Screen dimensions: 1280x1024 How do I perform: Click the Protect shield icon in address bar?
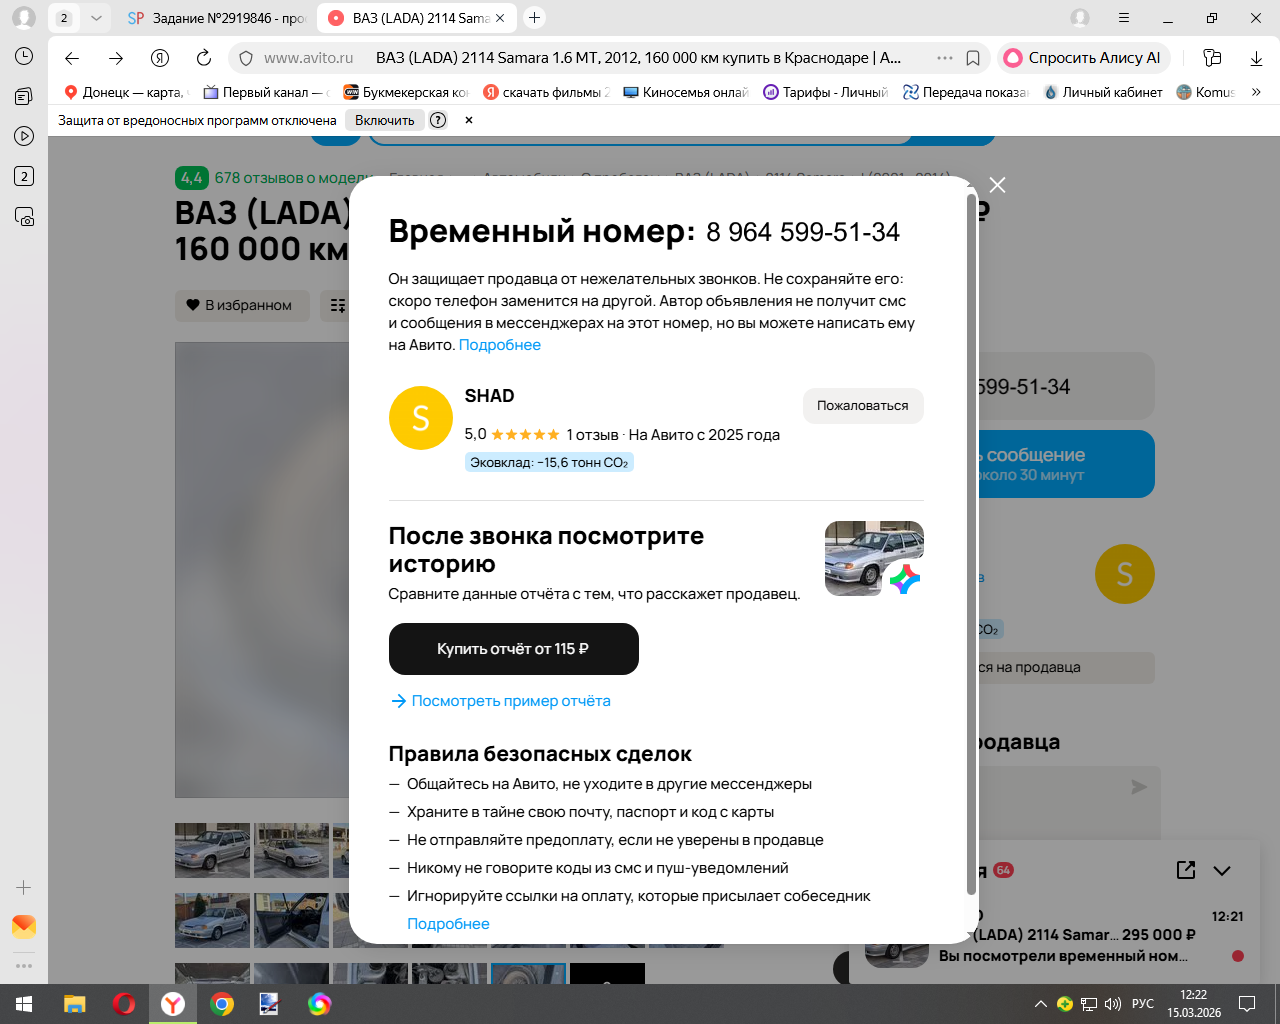point(246,58)
